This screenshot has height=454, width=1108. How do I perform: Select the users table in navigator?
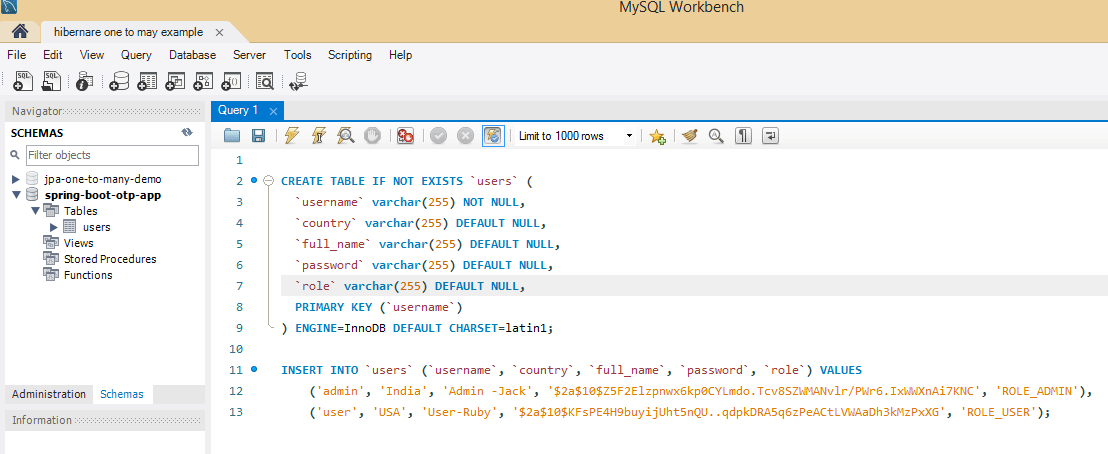point(96,227)
